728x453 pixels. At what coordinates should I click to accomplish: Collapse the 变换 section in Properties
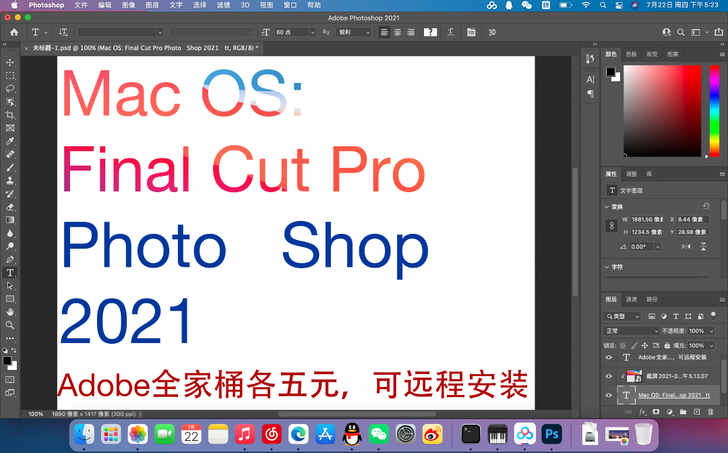tap(606, 207)
